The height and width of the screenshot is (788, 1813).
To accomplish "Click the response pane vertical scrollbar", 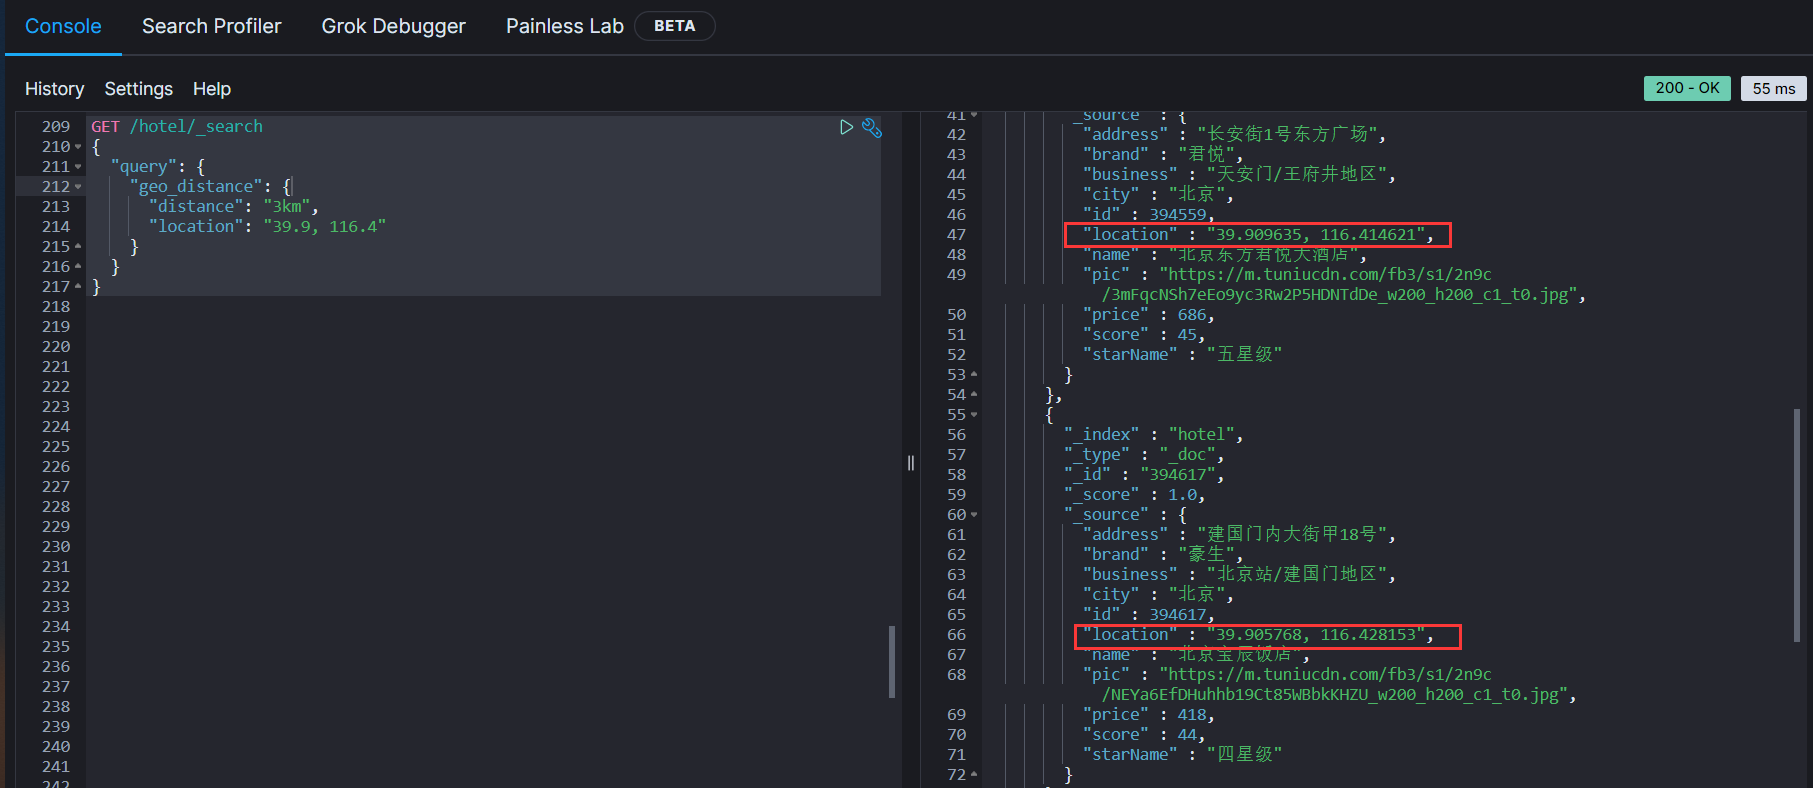I will tap(1796, 525).
